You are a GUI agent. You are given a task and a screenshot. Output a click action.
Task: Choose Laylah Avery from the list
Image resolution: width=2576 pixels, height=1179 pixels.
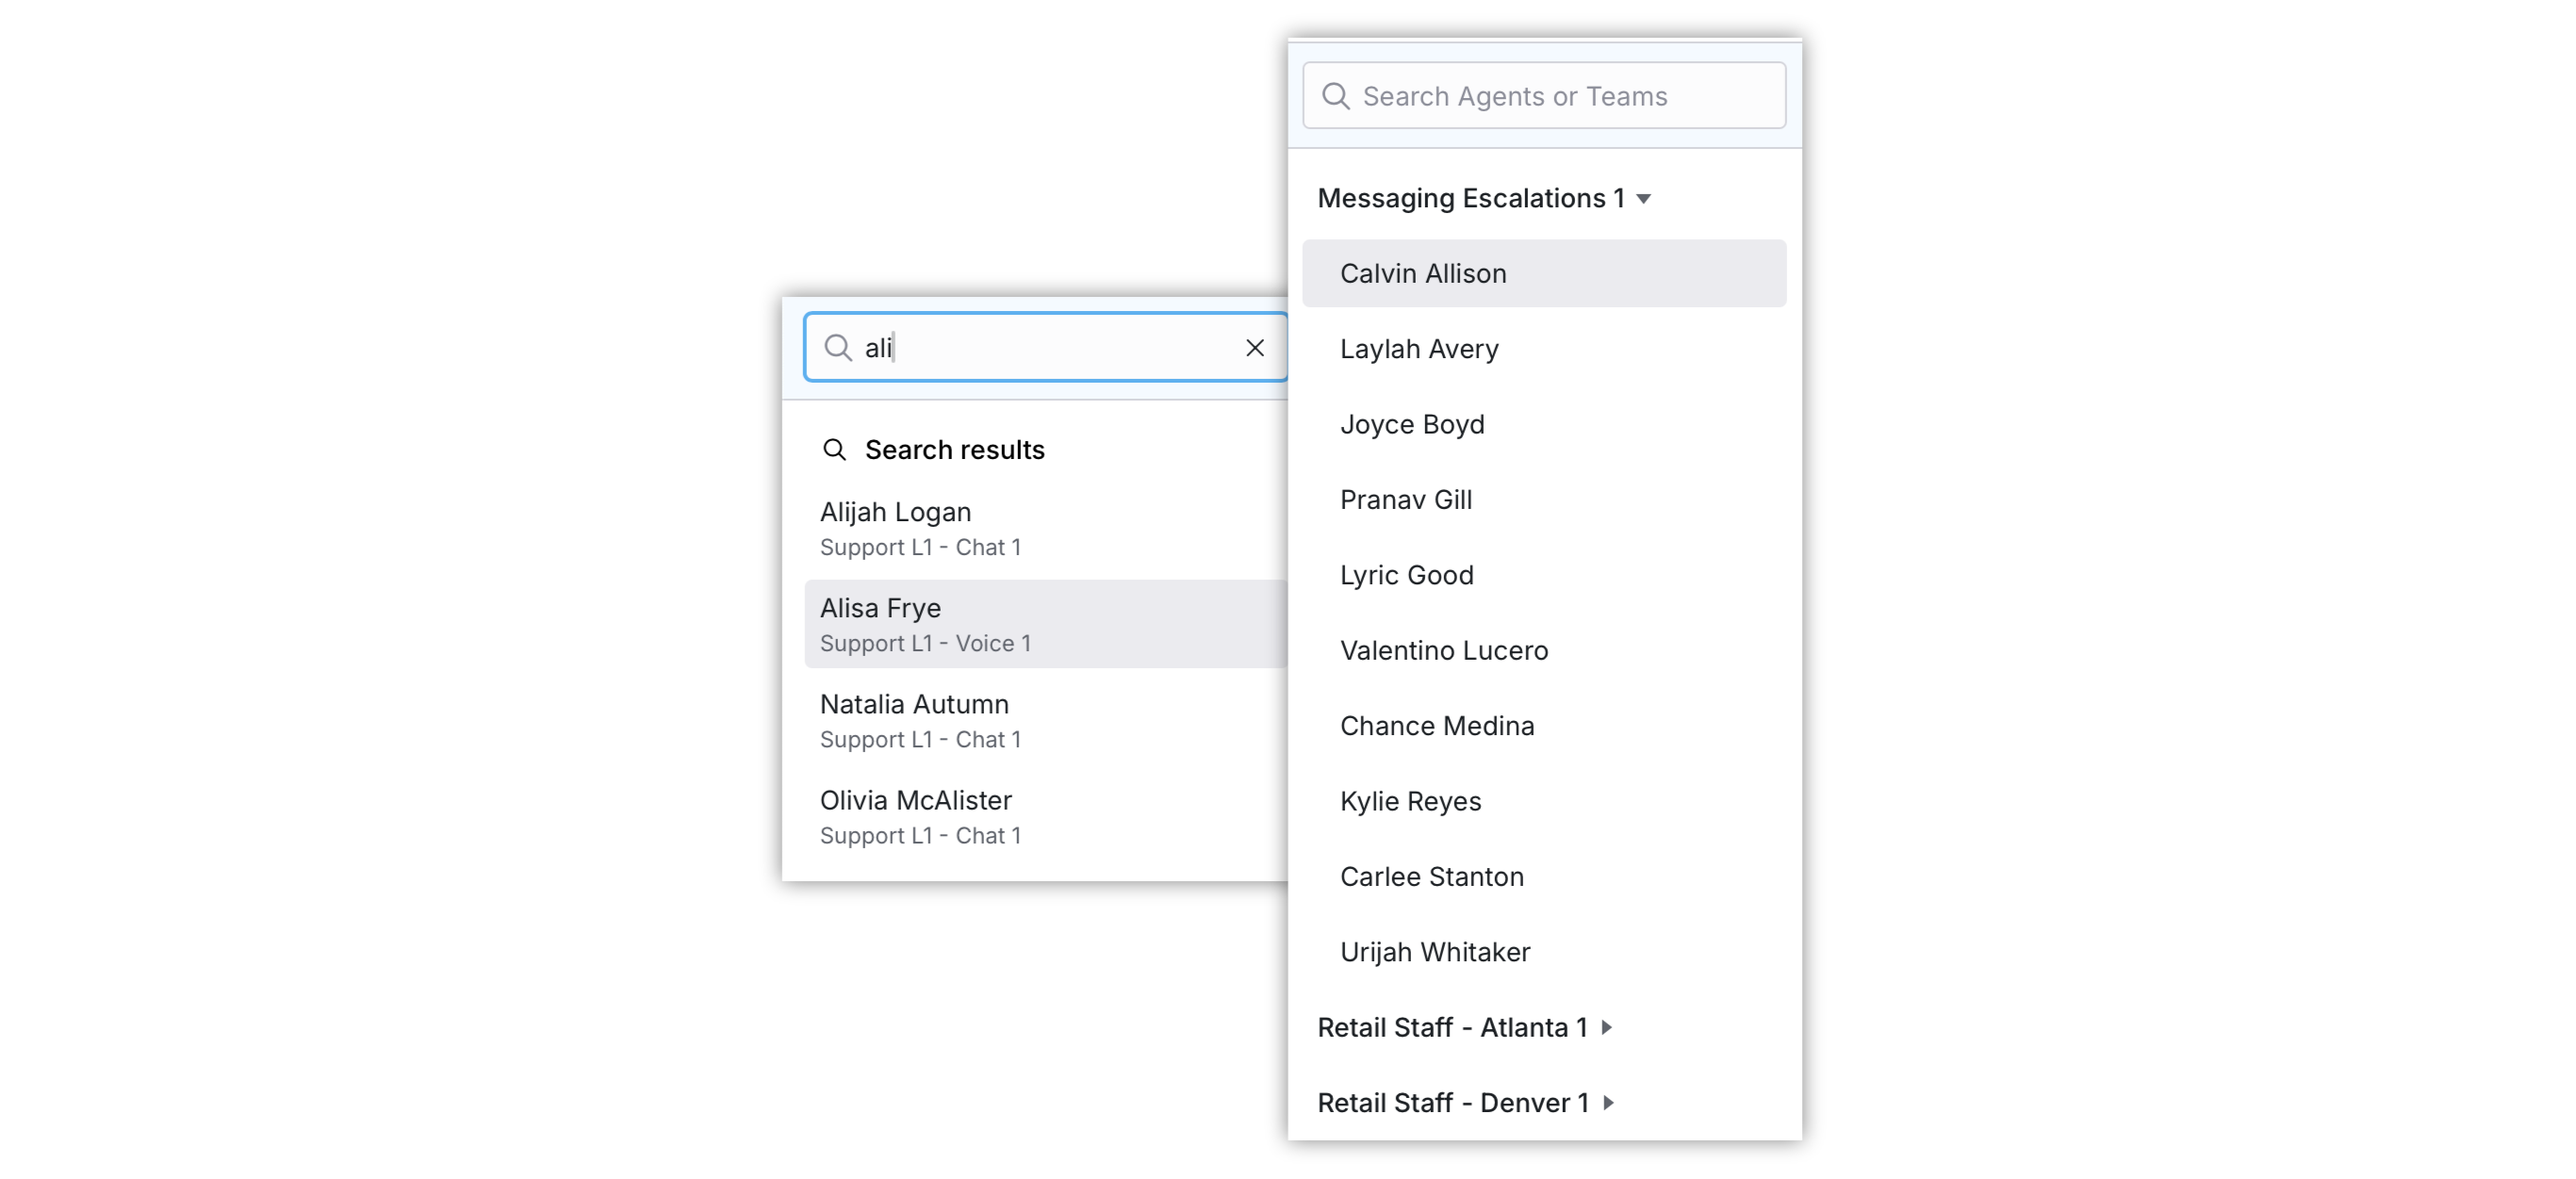1544,349
